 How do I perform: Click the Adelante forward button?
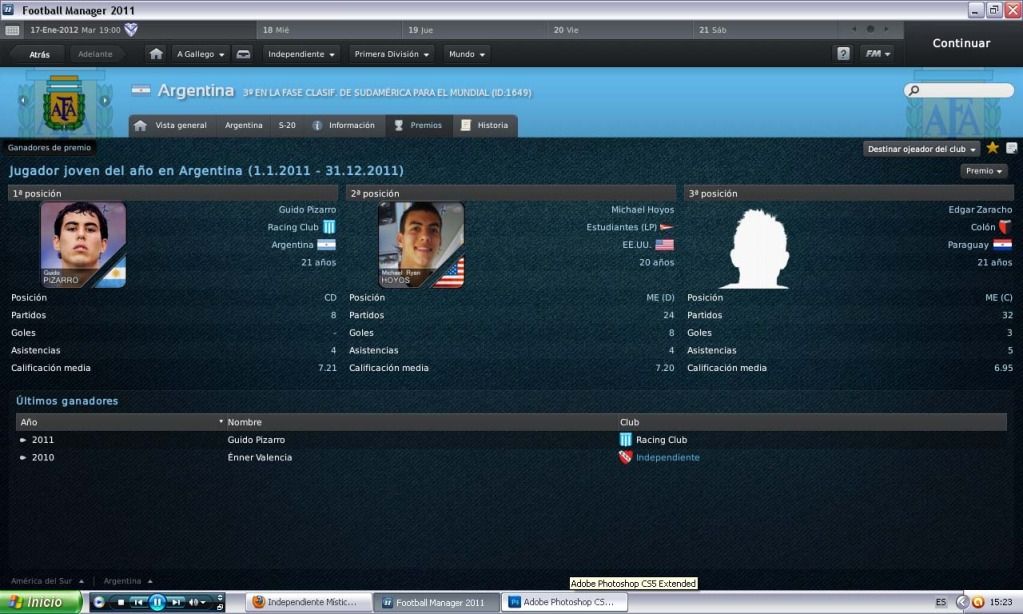coord(95,54)
